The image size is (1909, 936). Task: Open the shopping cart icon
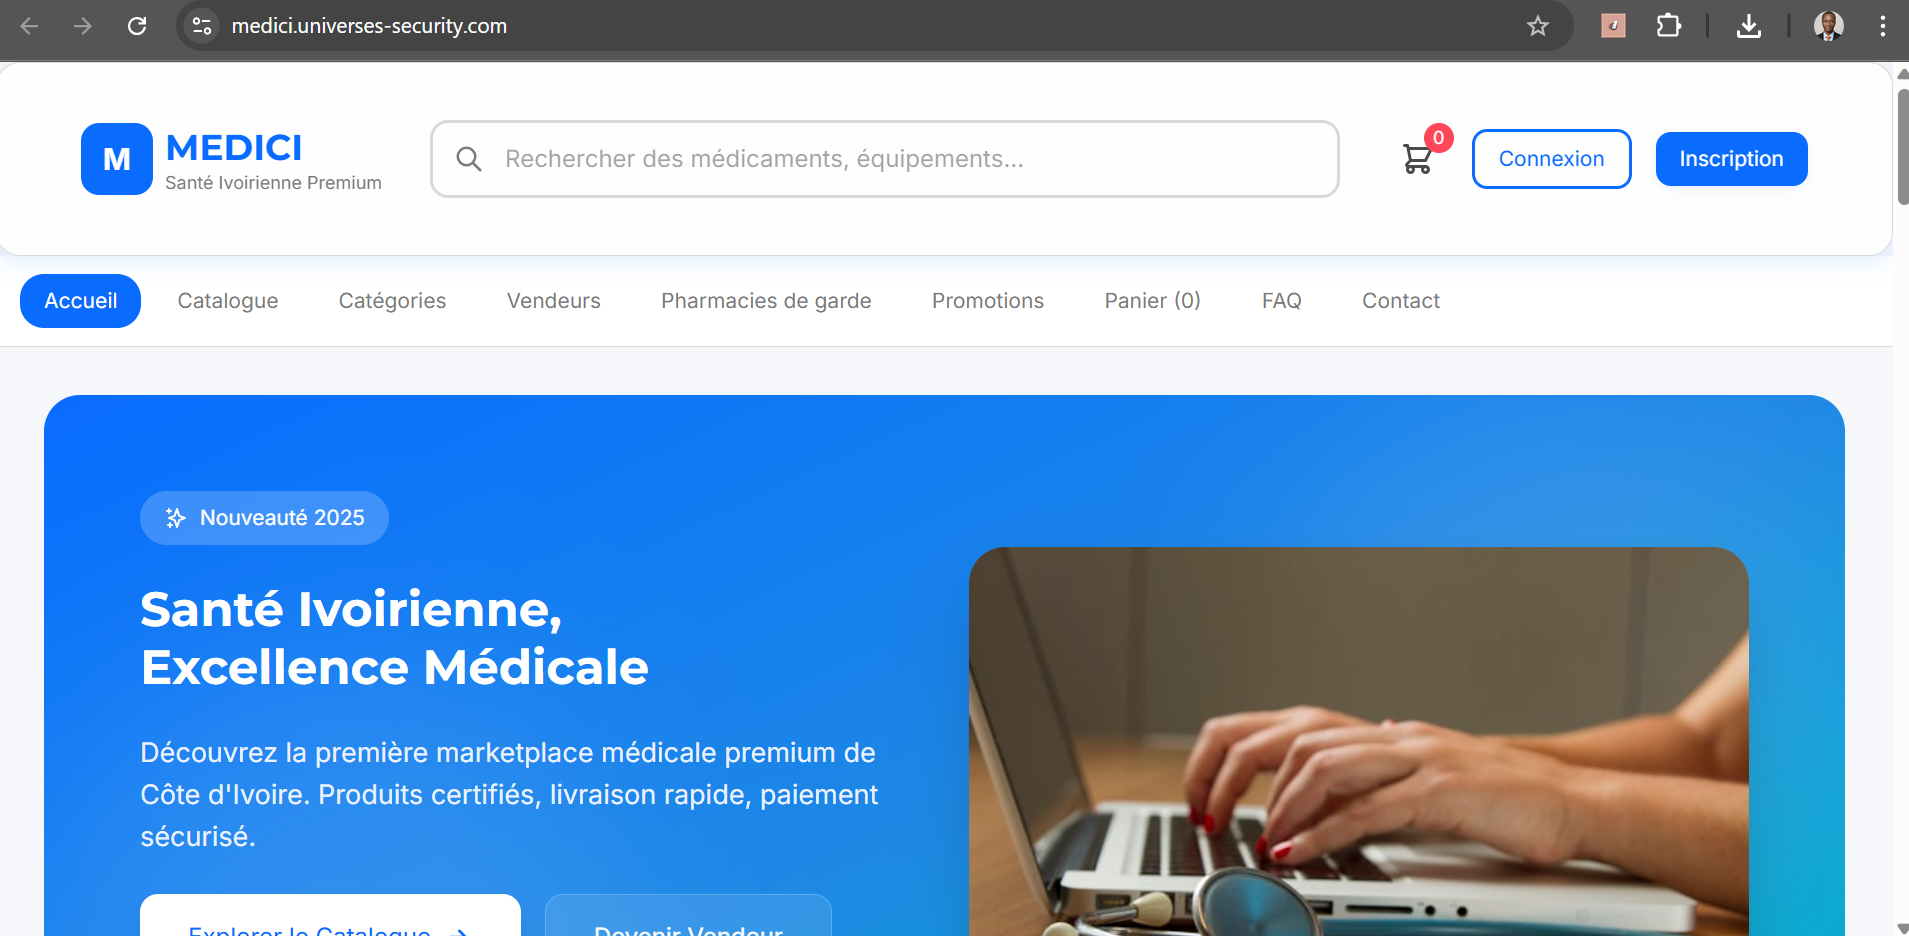(1417, 159)
